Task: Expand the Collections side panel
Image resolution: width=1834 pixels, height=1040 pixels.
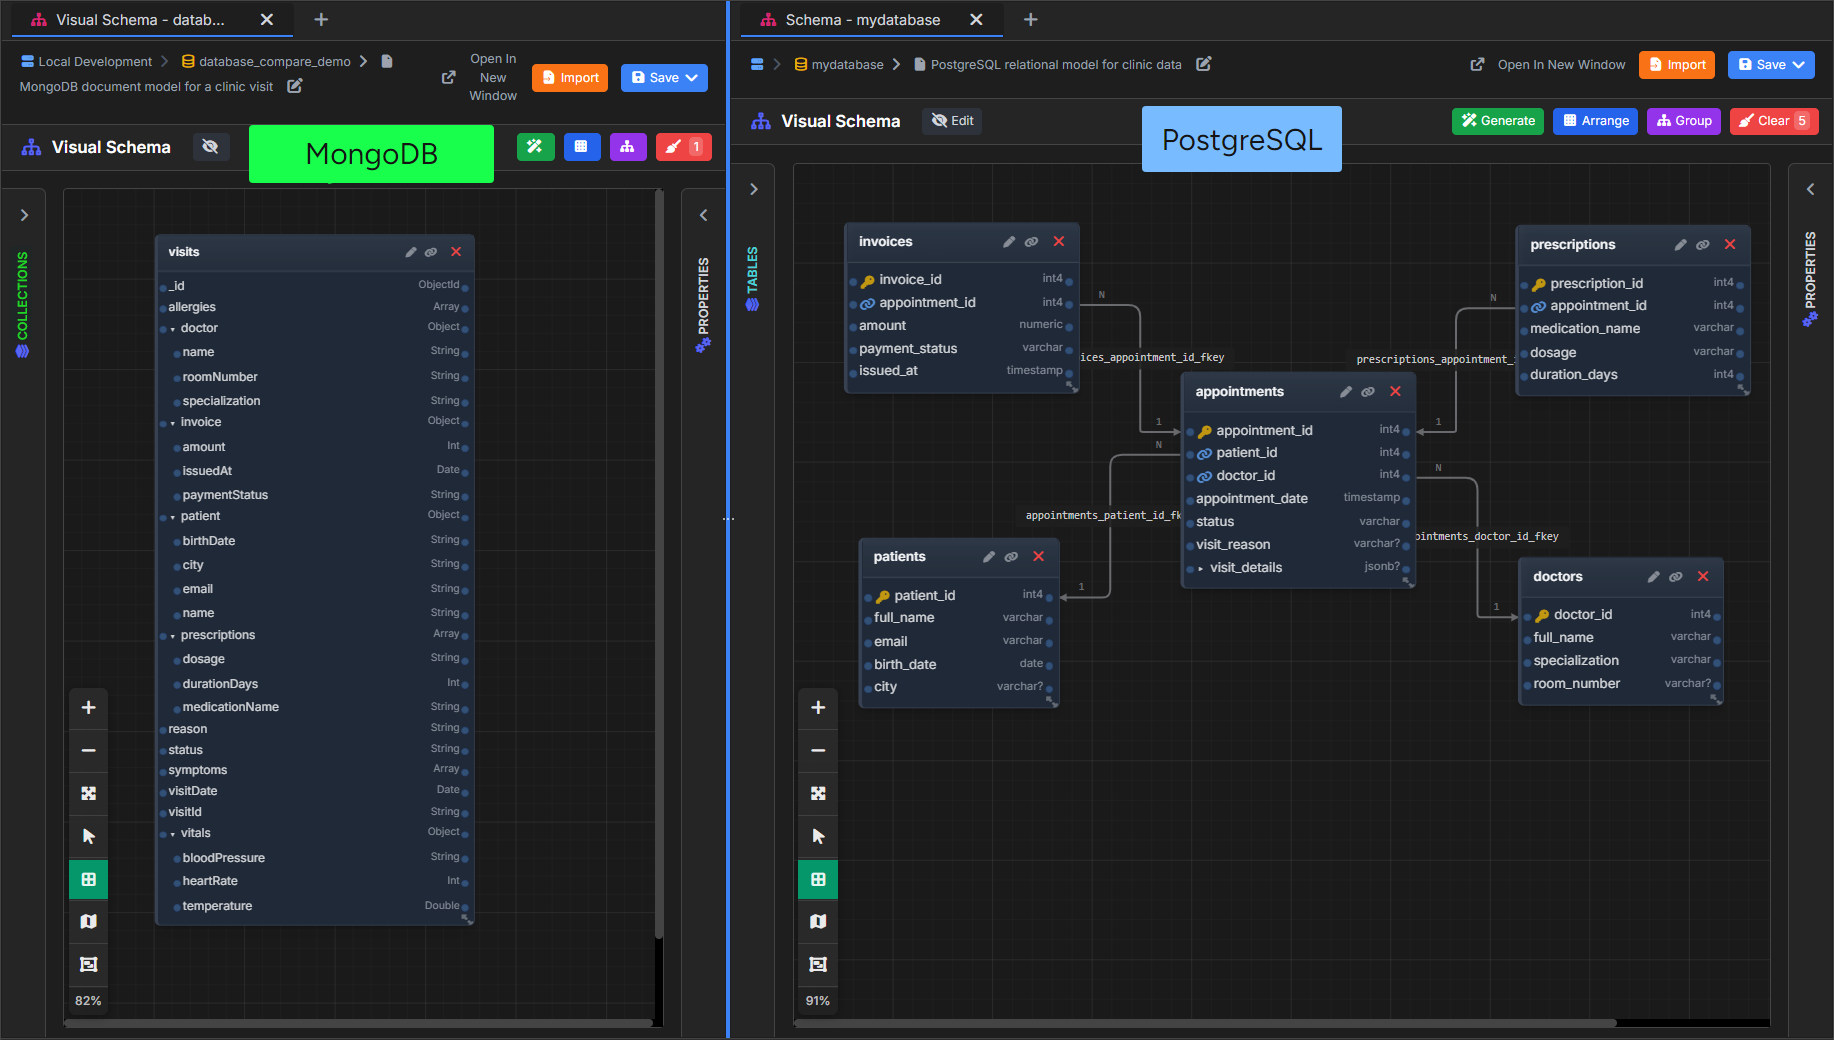Action: pos(25,215)
